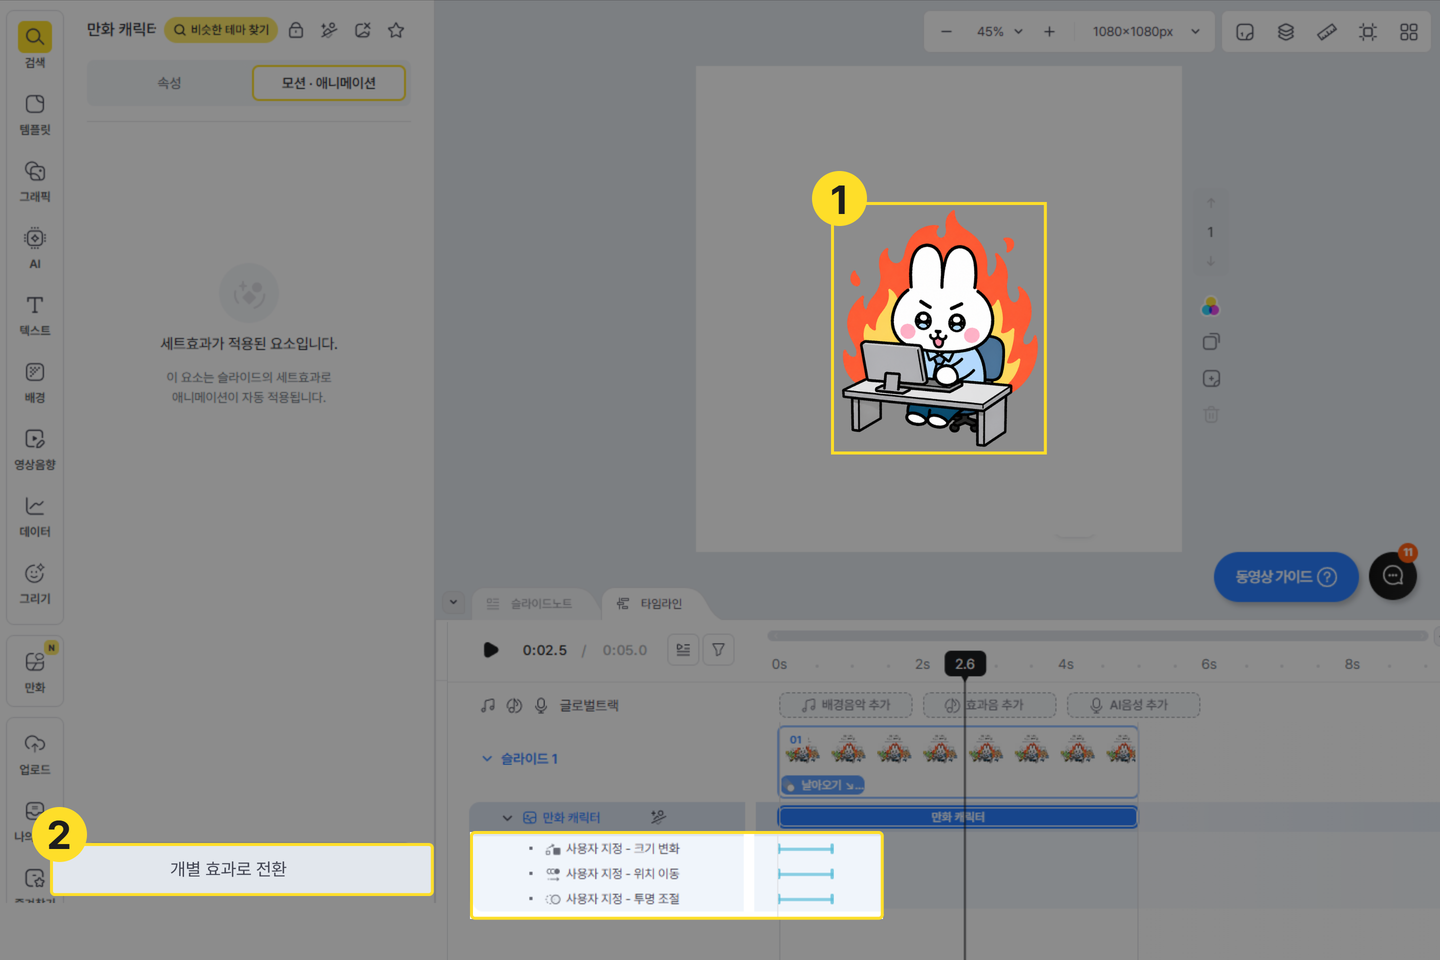Image resolution: width=1440 pixels, height=960 pixels.
Task: Click the 비슷한 테마 찾기 button
Action: (x=221, y=30)
